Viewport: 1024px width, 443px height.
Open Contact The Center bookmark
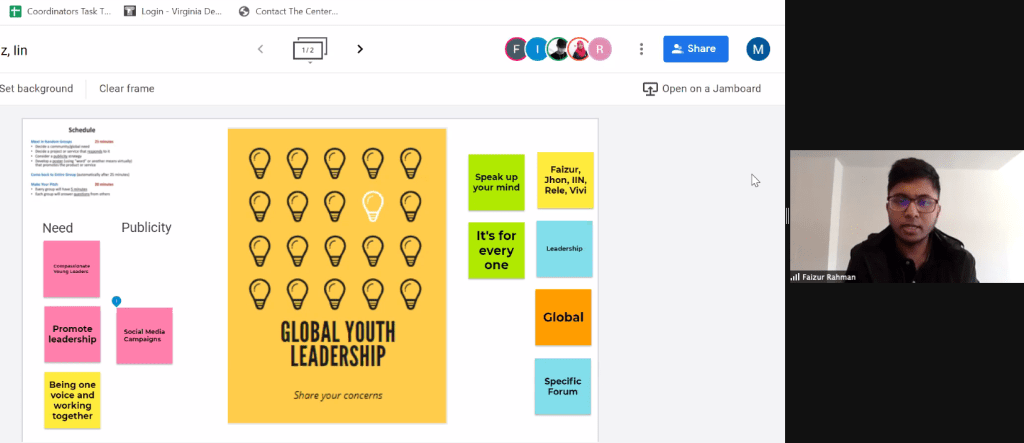[x=289, y=11]
